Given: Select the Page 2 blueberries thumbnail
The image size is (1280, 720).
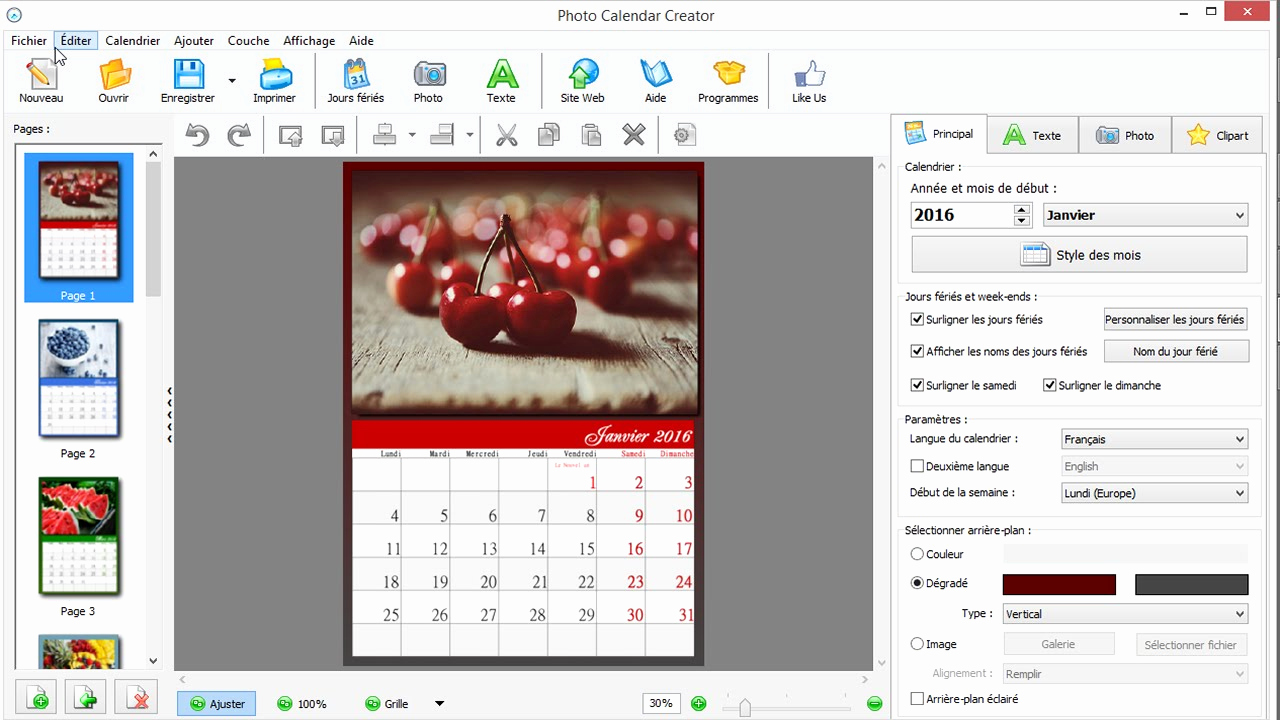Looking at the screenshot, I should [x=78, y=379].
